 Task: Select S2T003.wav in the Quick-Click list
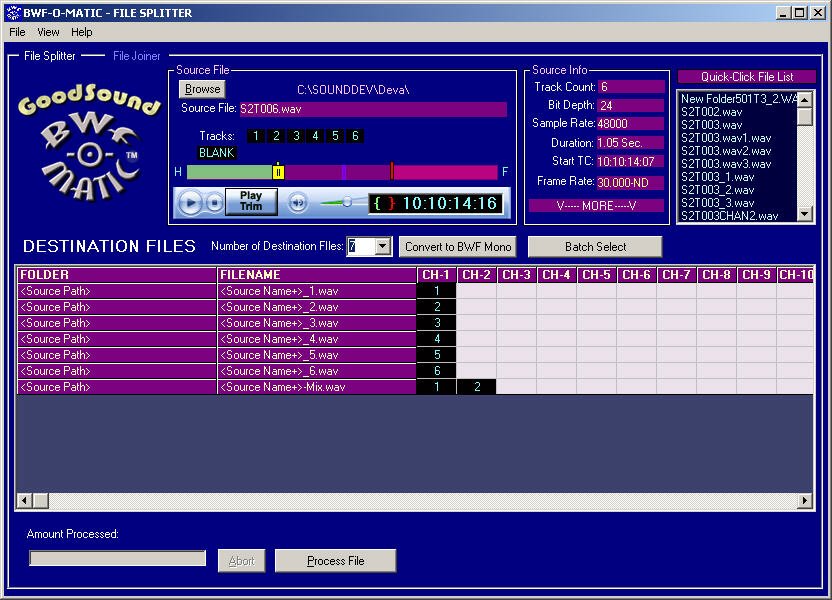click(712, 125)
